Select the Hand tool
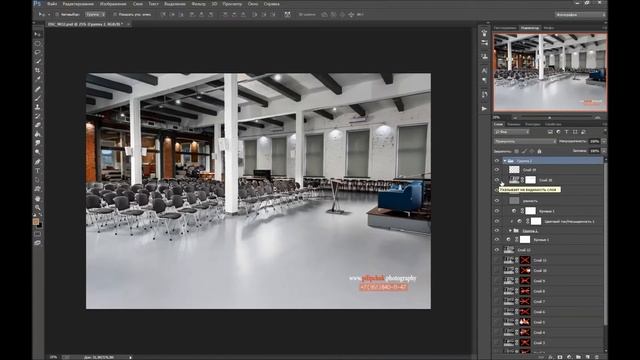Screen dimensions: 640x360 click(38, 198)
